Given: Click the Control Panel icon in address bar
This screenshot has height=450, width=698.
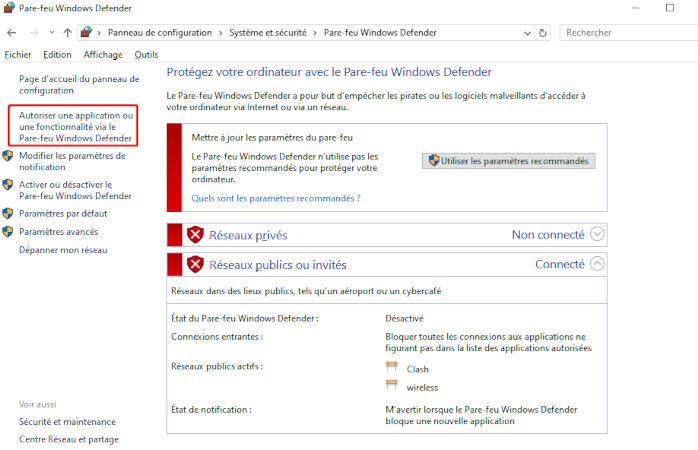Looking at the screenshot, I should pos(86,32).
